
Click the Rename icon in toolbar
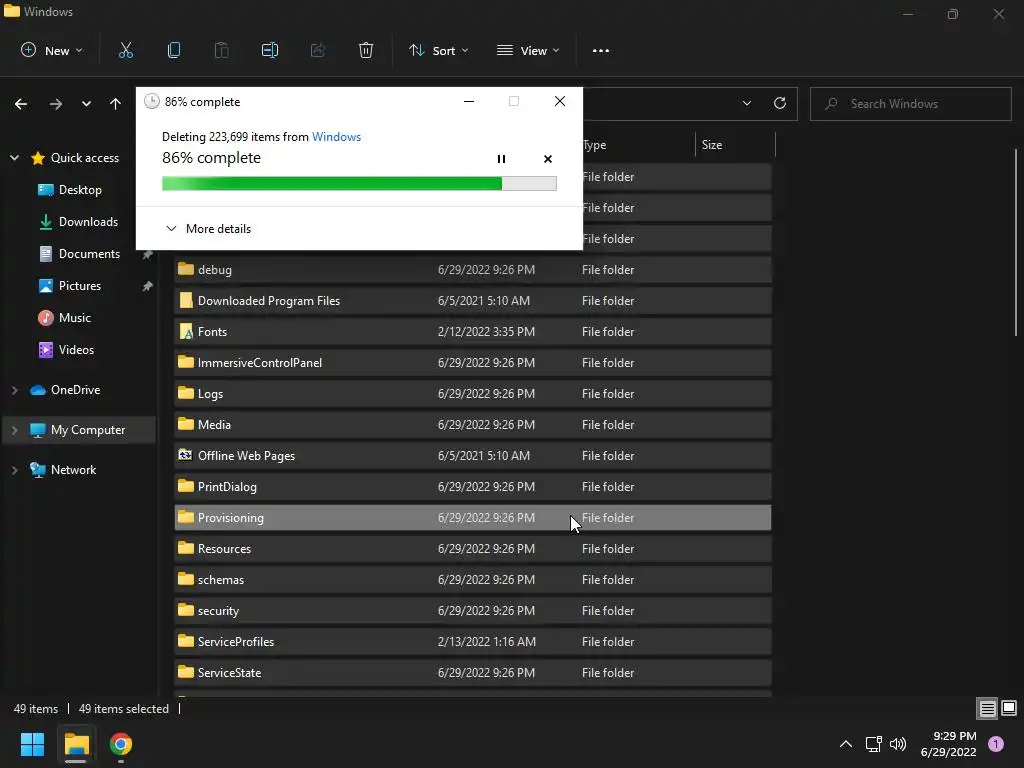(270, 50)
